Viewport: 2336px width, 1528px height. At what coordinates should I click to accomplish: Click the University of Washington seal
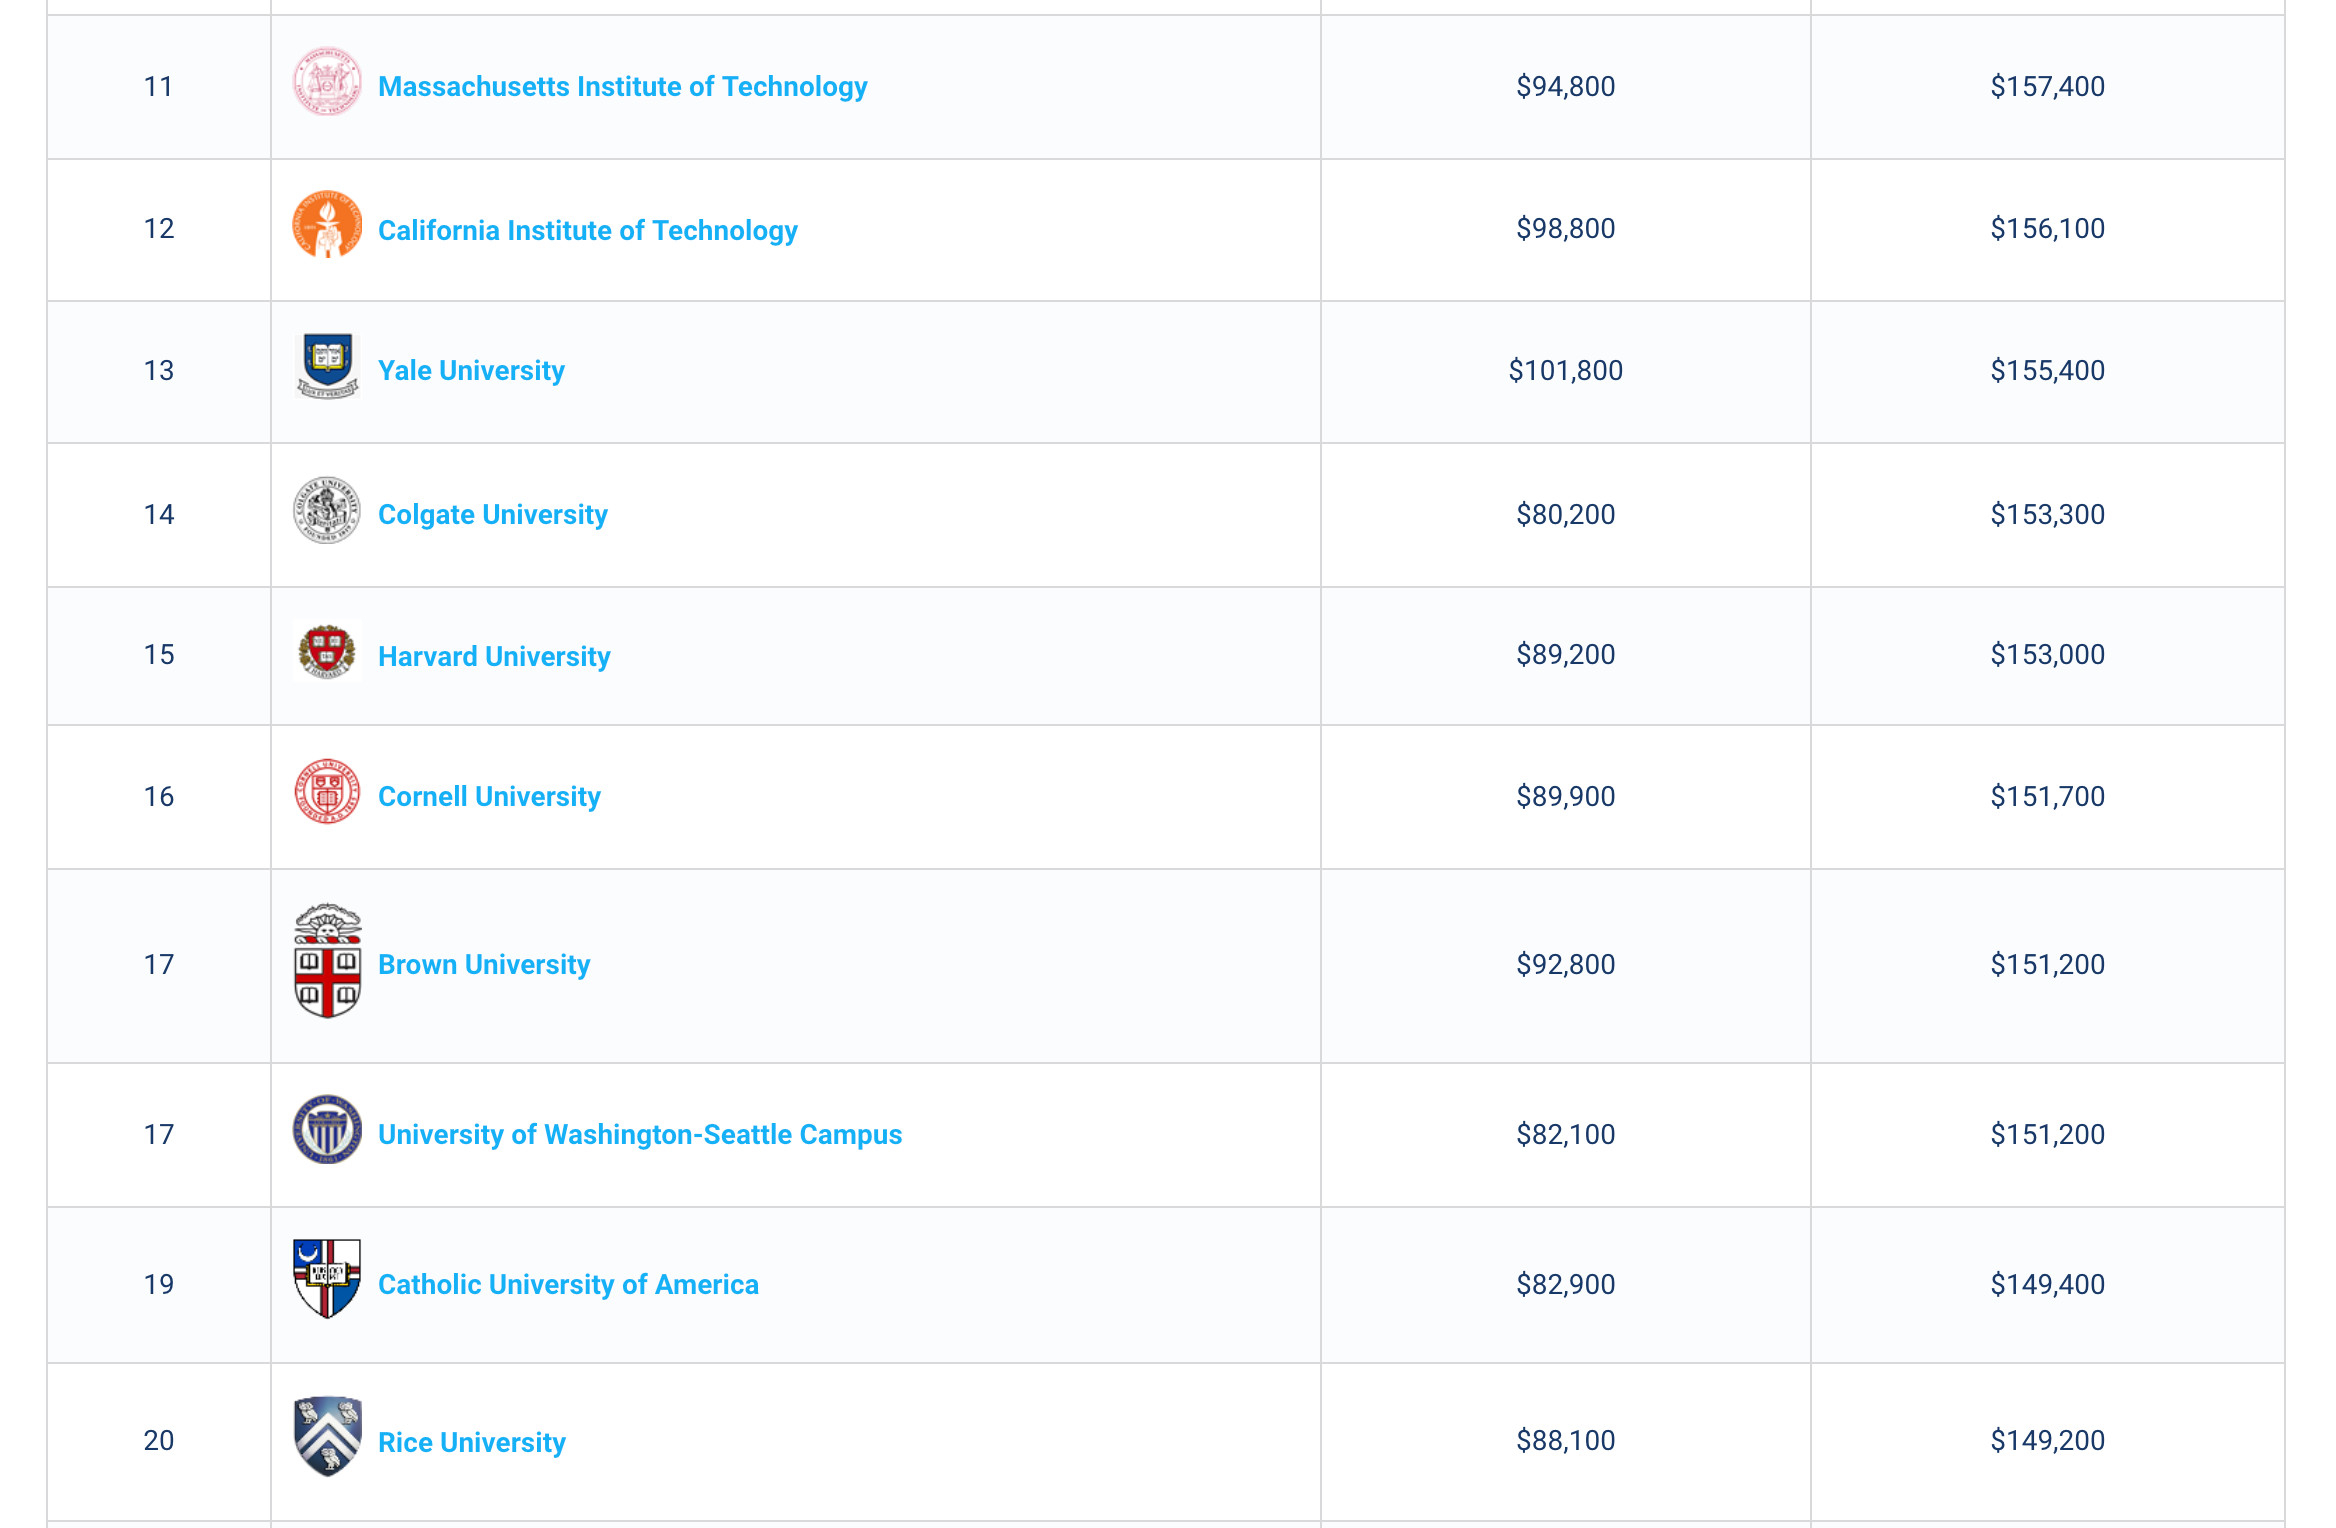coord(327,1130)
